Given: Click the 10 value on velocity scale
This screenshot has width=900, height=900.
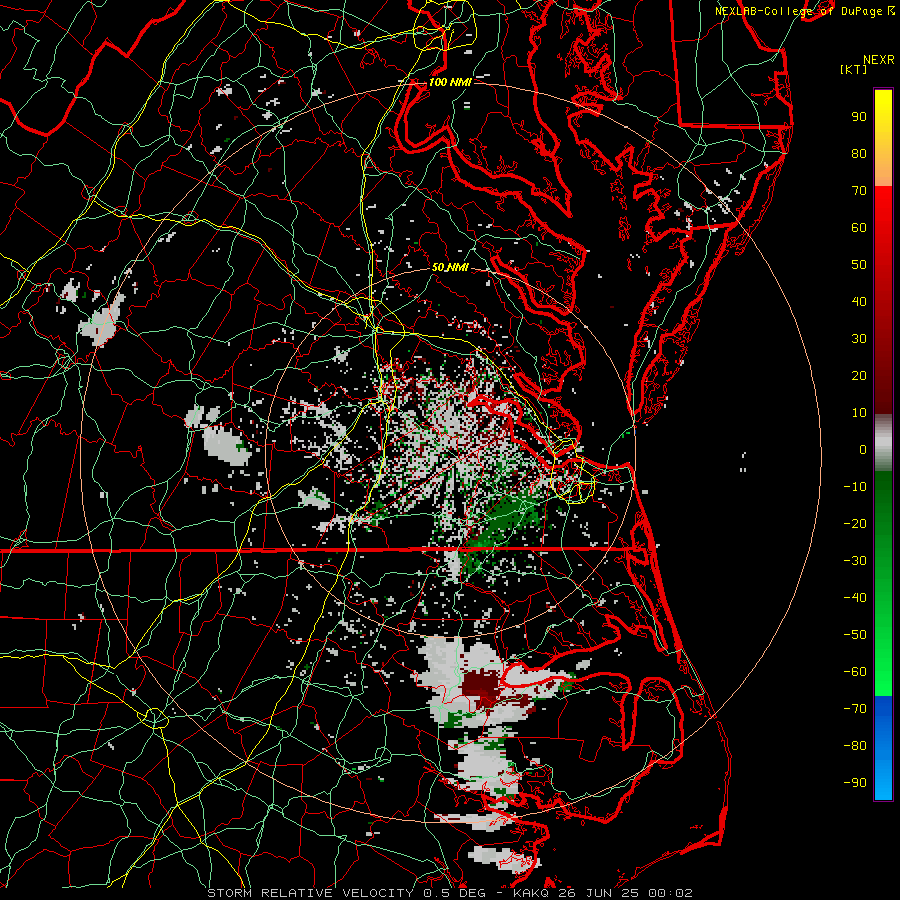Looking at the screenshot, I should click(x=859, y=413).
